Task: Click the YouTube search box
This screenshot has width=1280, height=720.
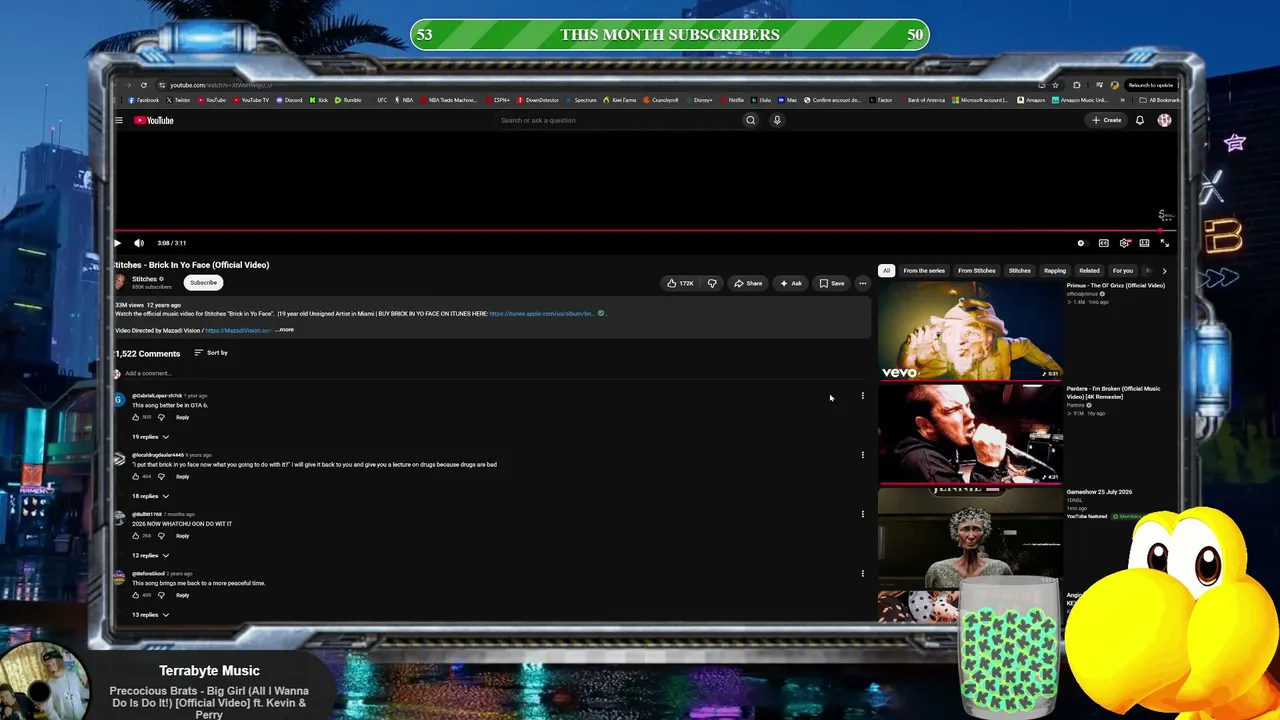Action: [620, 120]
